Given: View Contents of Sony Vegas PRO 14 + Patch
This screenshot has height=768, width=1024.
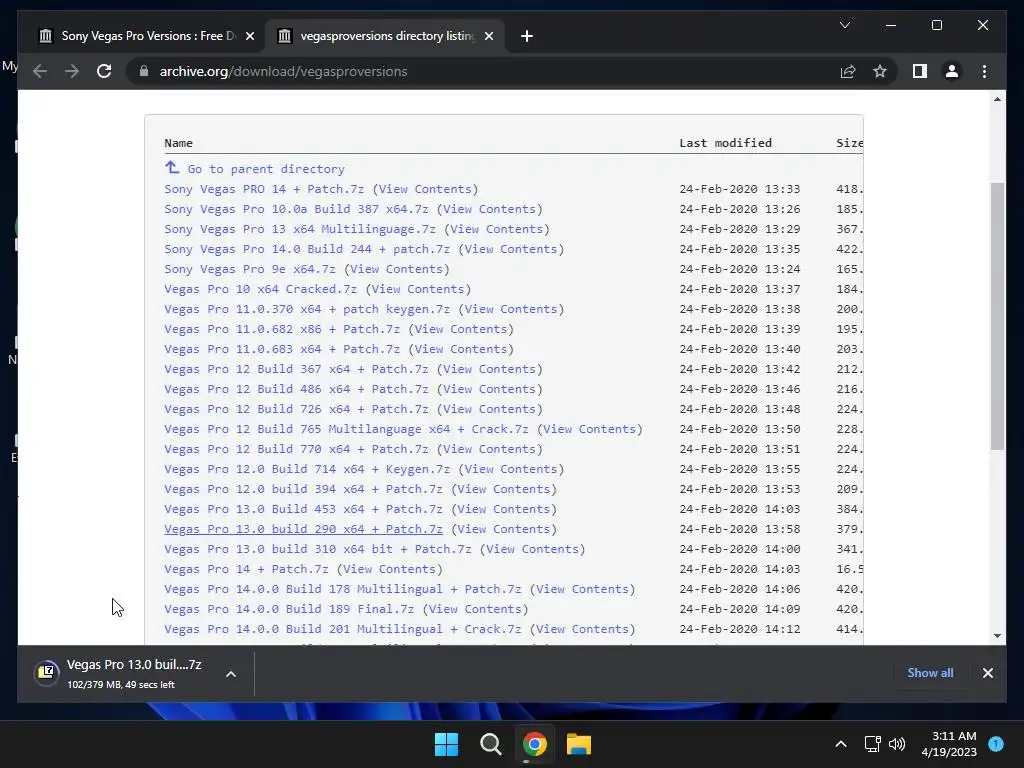Looking at the screenshot, I should (x=425, y=189).
